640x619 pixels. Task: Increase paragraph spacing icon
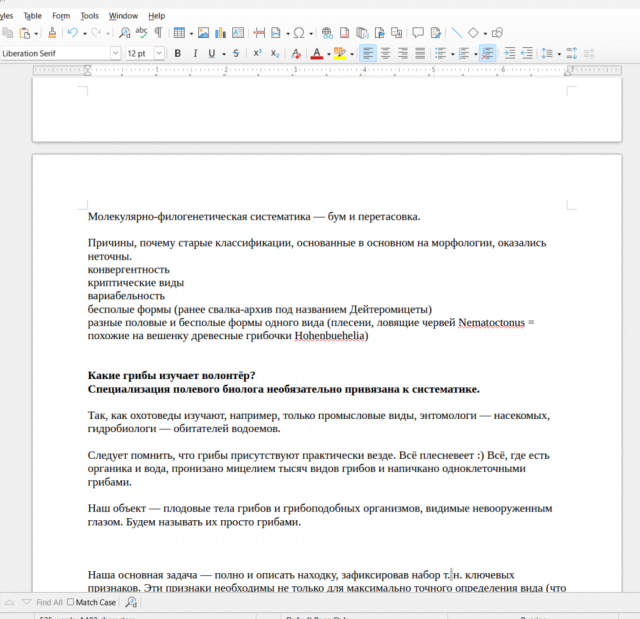tap(572, 53)
